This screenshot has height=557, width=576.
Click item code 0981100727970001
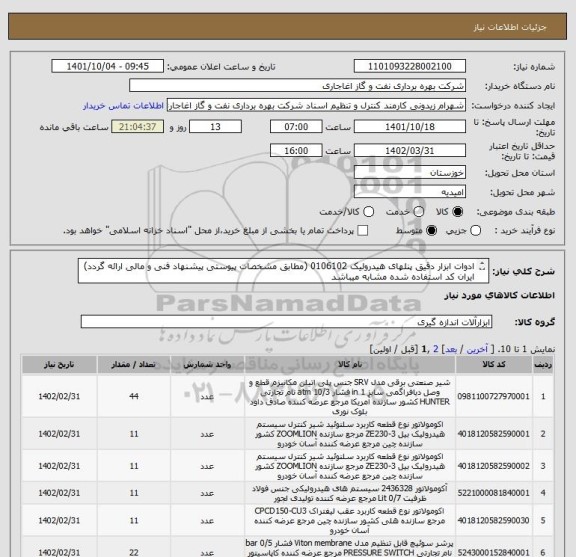(x=493, y=396)
